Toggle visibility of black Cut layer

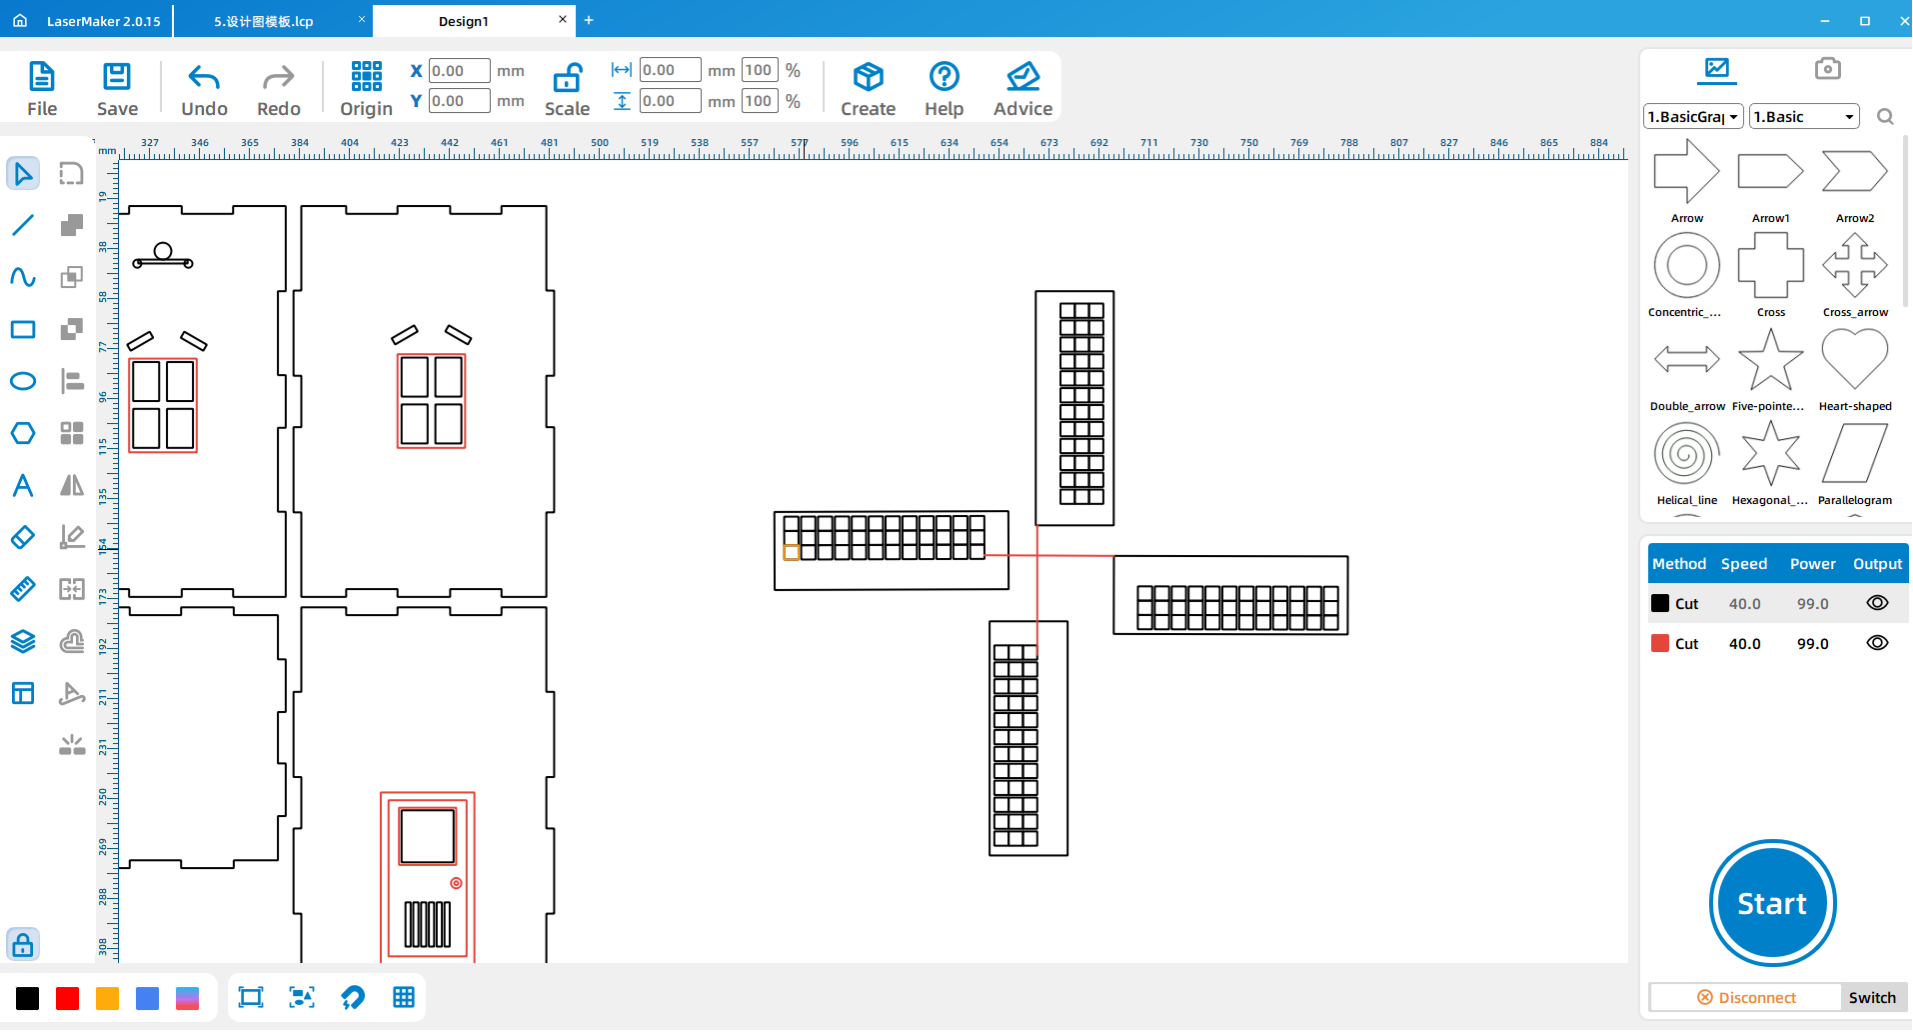pyautogui.click(x=1877, y=603)
